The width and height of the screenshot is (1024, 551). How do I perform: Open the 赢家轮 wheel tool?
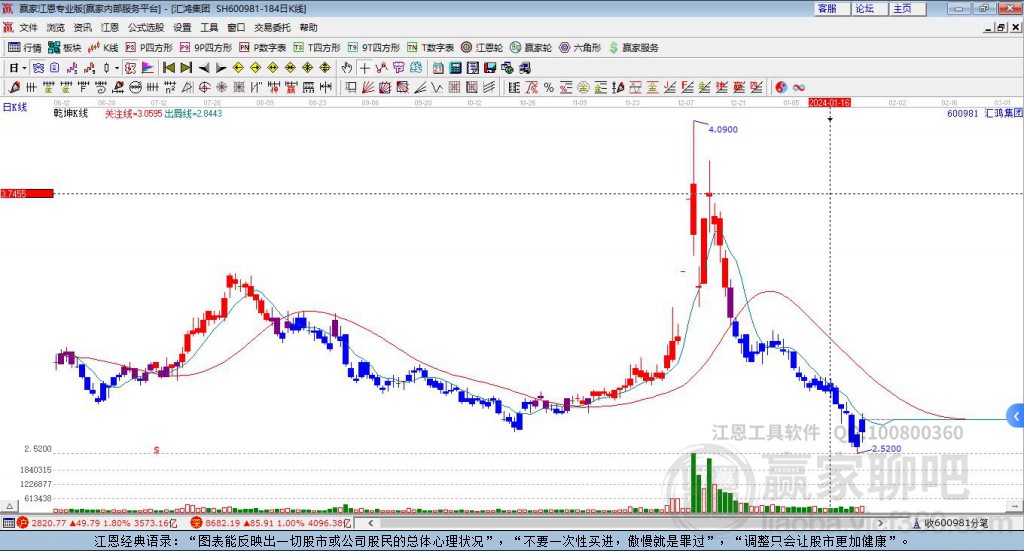(531, 48)
